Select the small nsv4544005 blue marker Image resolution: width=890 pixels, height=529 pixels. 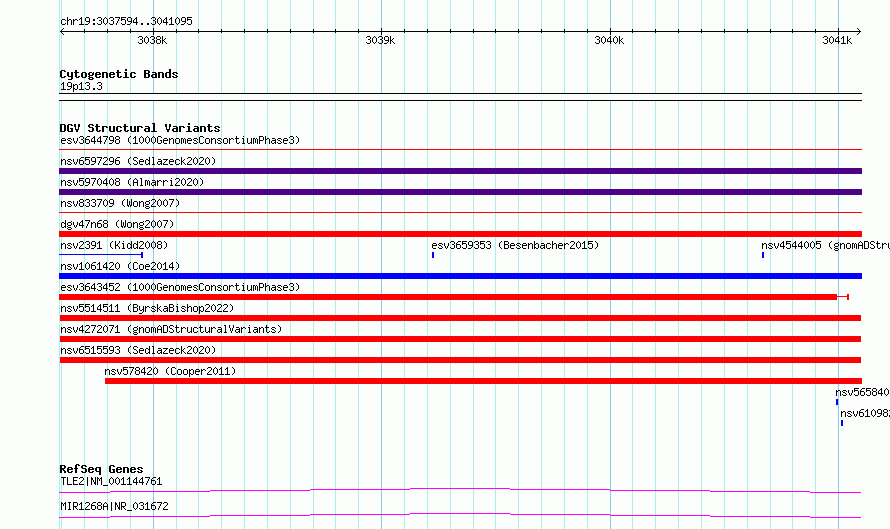[x=763, y=255]
